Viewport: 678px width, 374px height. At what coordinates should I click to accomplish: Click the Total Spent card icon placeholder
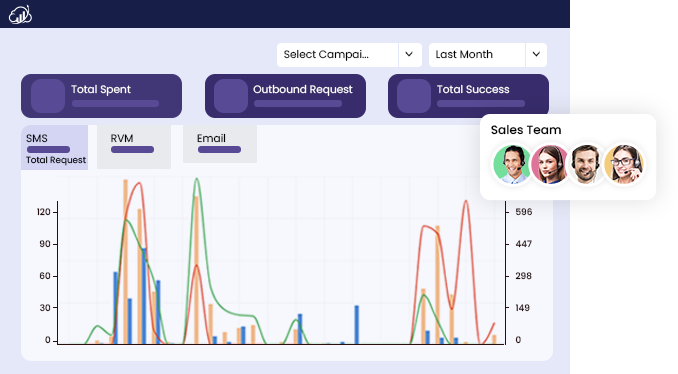pos(48,96)
